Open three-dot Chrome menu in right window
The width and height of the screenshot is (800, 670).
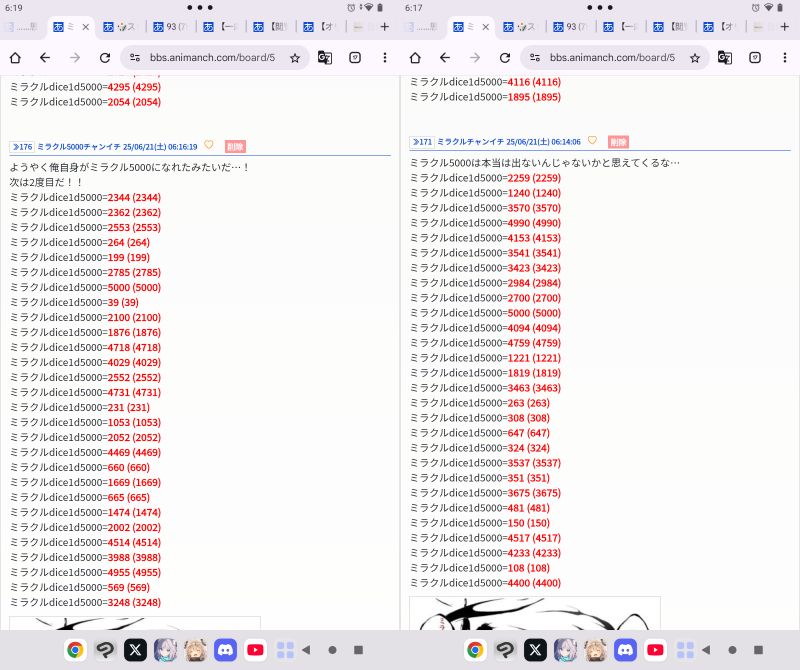785,58
